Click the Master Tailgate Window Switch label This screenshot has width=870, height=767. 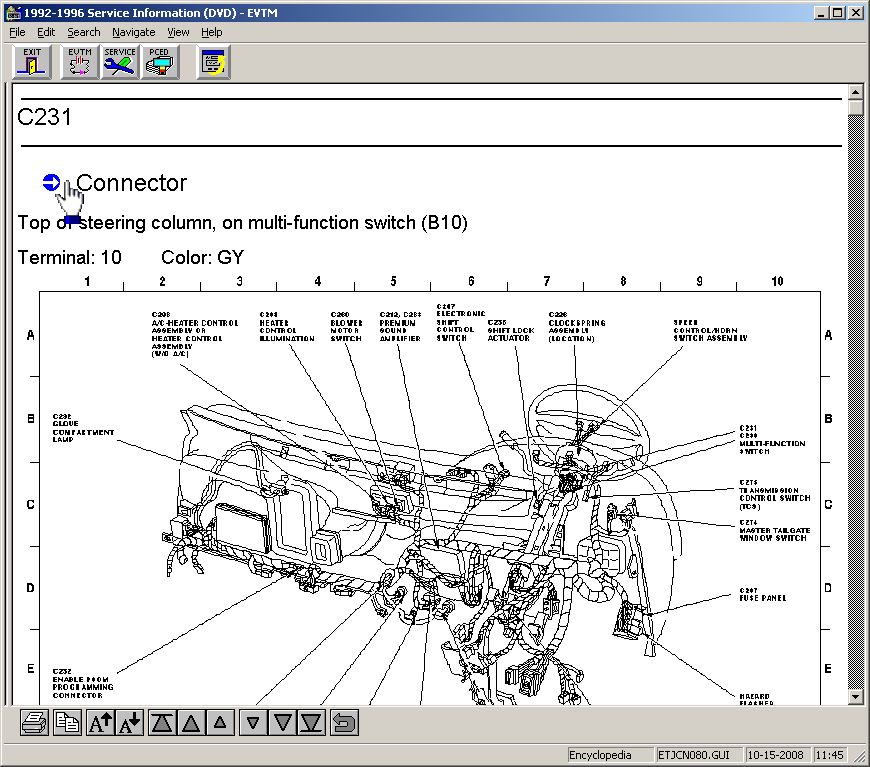coord(775,531)
